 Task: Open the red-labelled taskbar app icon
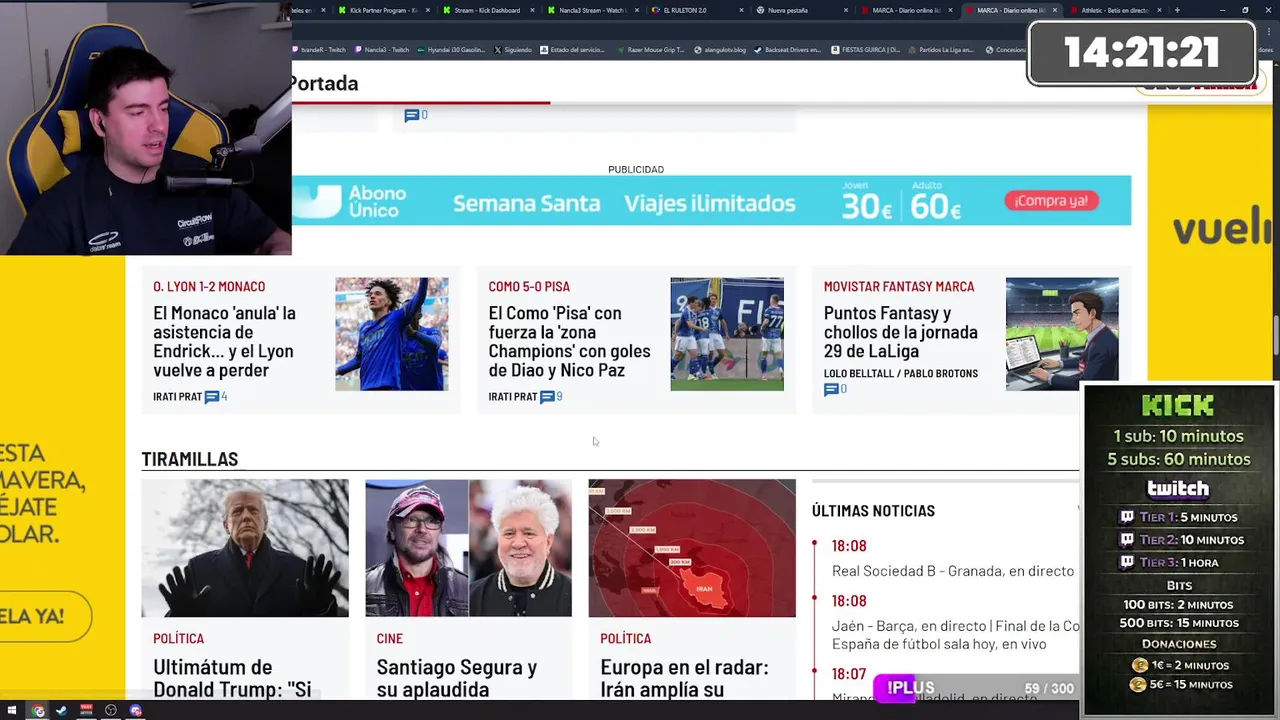click(86, 711)
